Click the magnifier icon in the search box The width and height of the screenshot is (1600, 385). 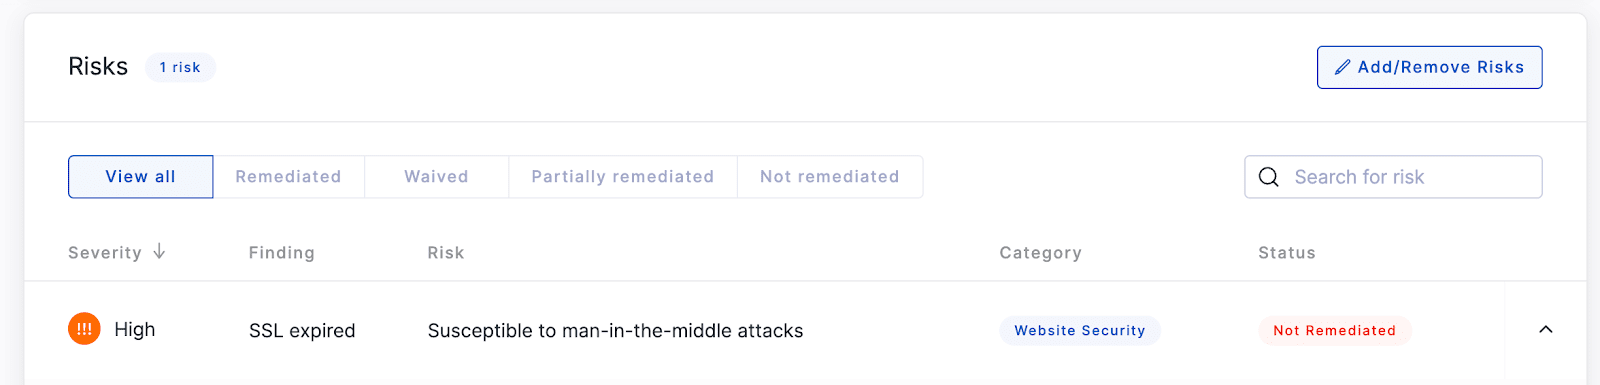[1269, 177]
